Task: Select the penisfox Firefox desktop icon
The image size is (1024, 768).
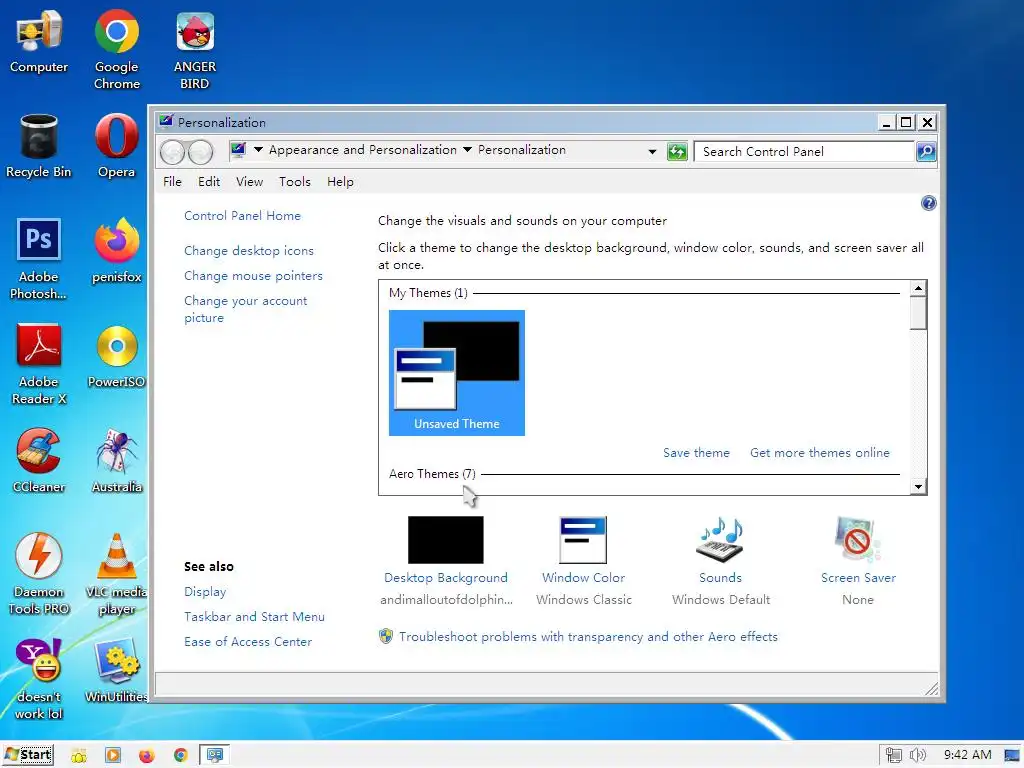Action: pyautogui.click(x=116, y=251)
